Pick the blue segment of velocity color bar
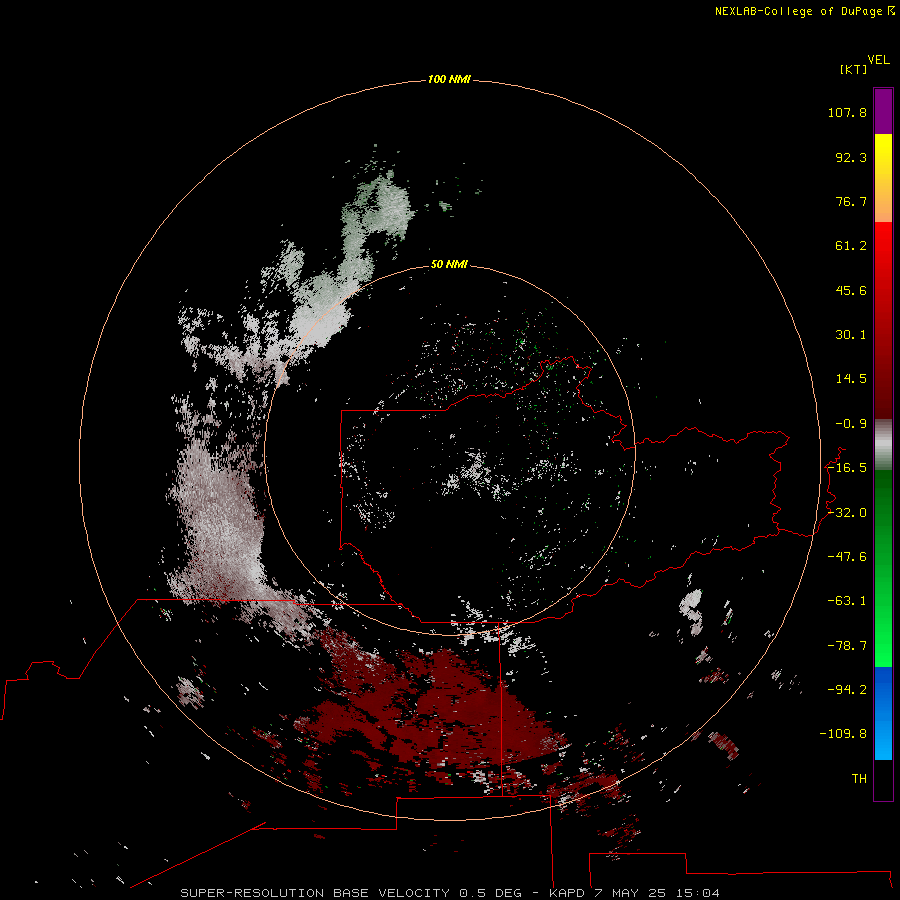900x900 pixels. pos(883,713)
